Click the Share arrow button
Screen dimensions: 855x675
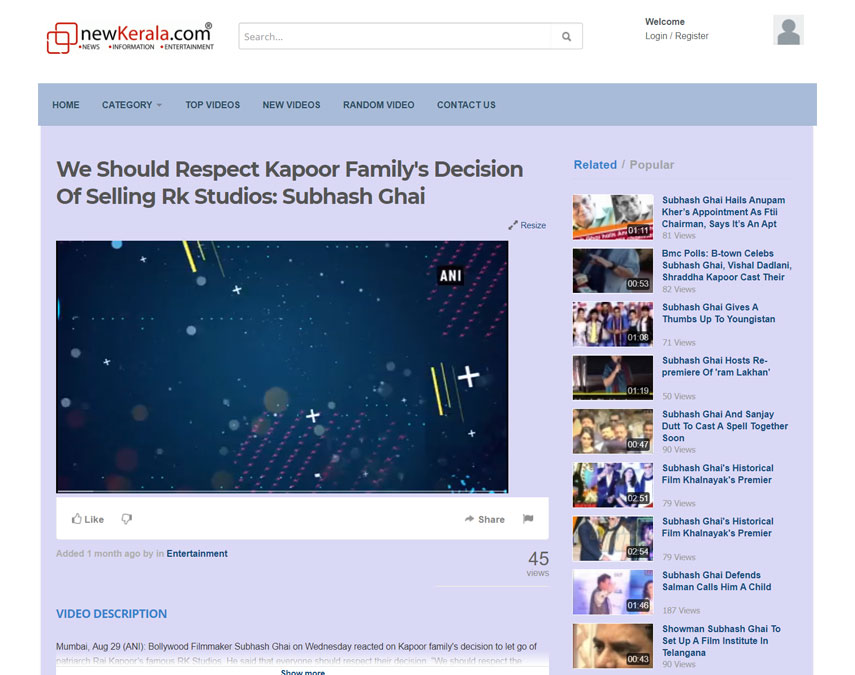coord(484,519)
